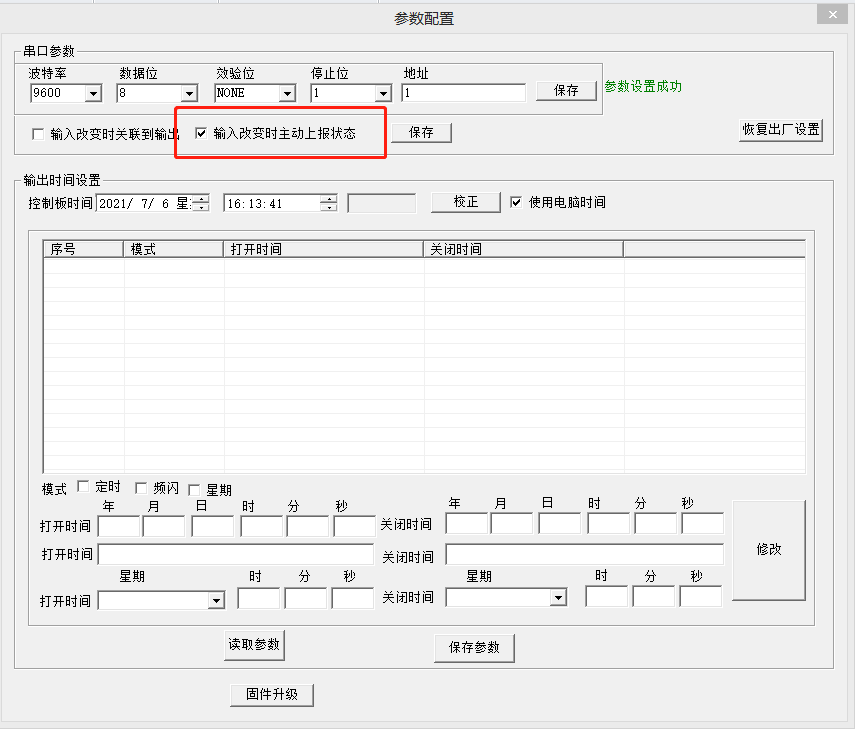Click 关闭时间 日 input box
The width and height of the screenshot is (855, 729).
(x=559, y=523)
